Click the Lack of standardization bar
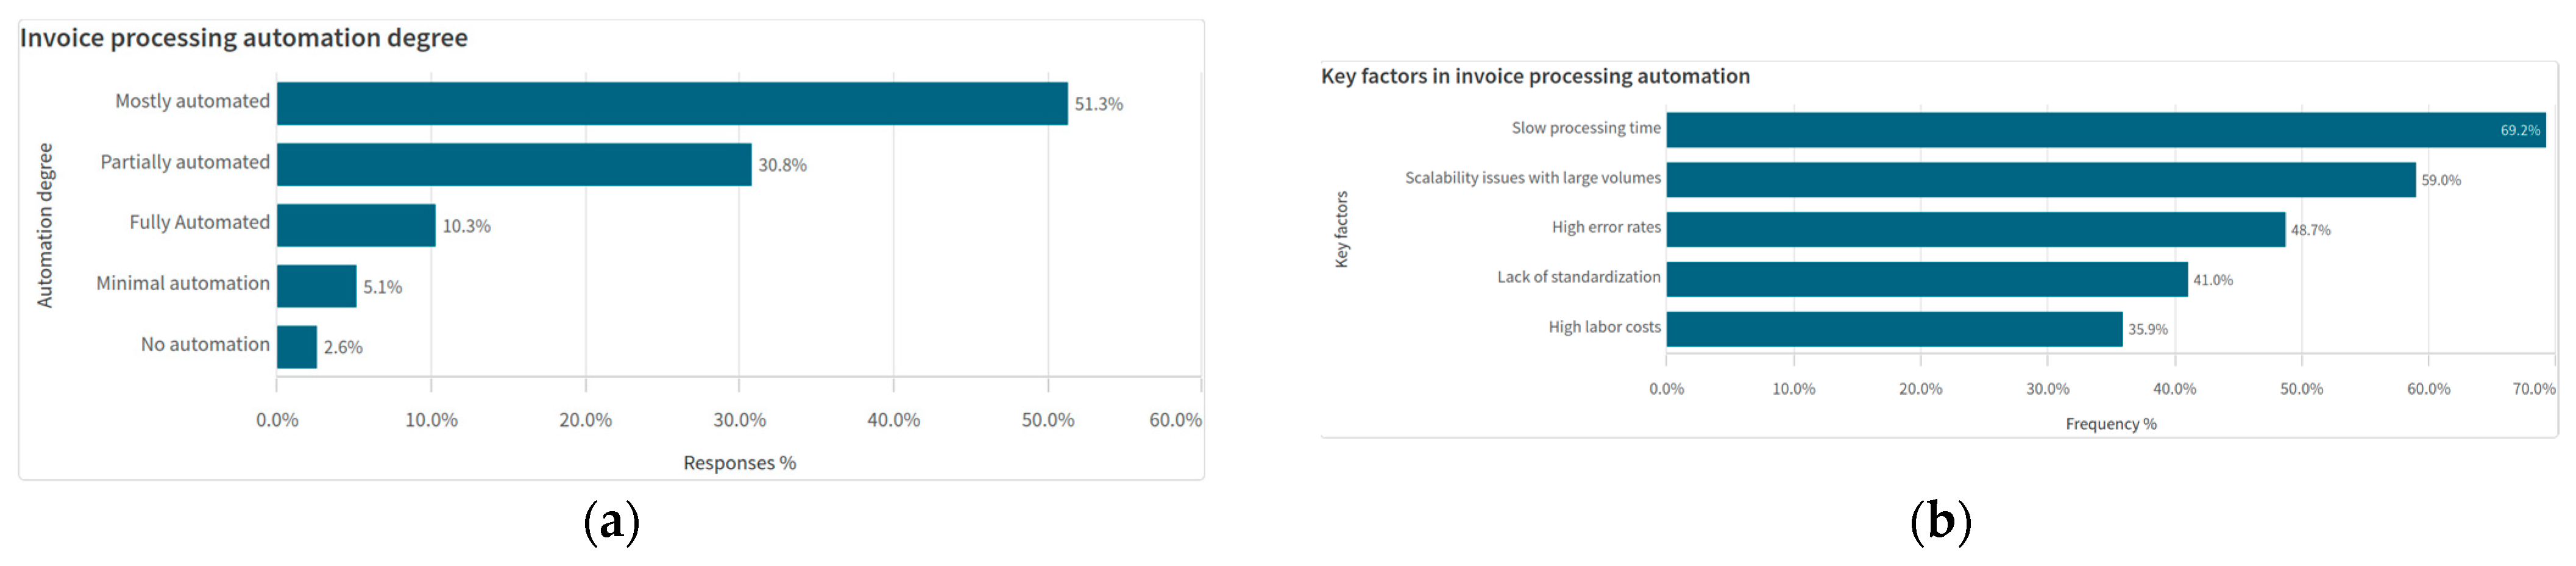 [1926, 279]
